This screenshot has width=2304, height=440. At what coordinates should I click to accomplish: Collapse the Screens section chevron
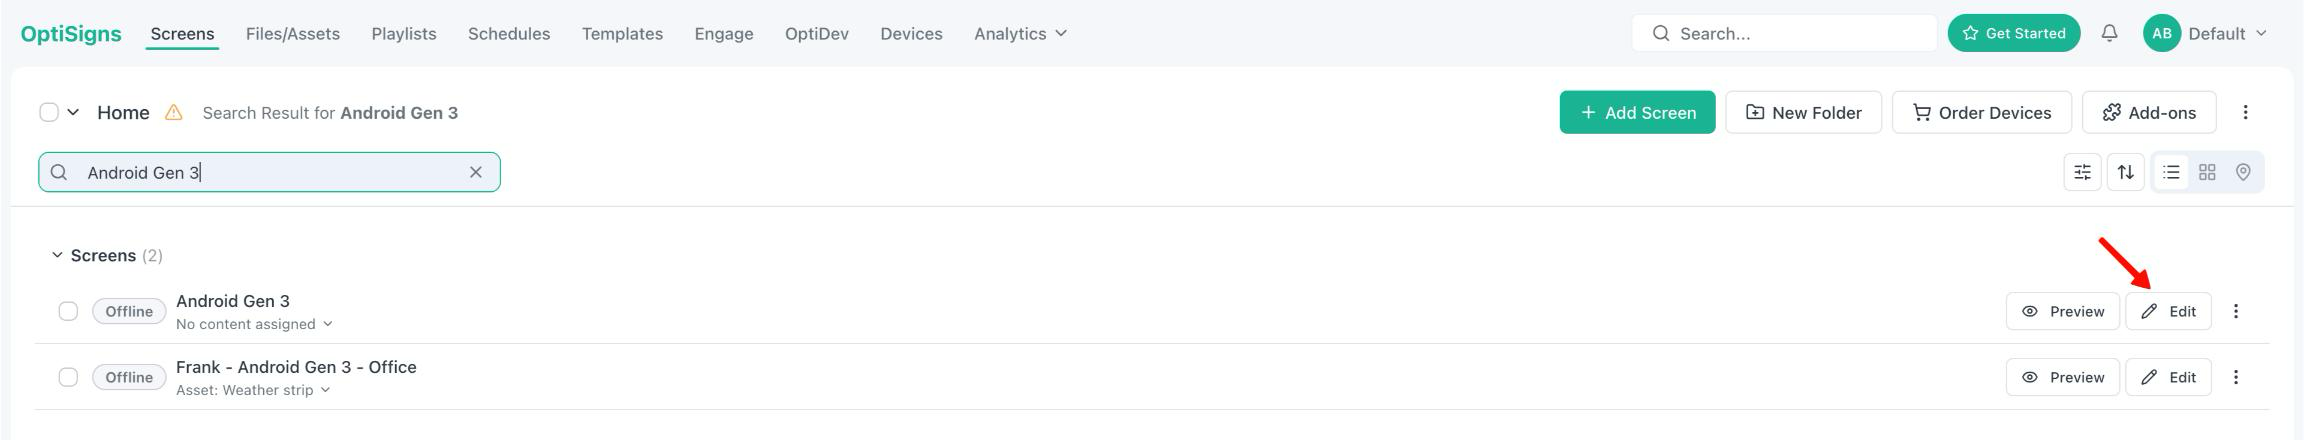[x=57, y=256]
